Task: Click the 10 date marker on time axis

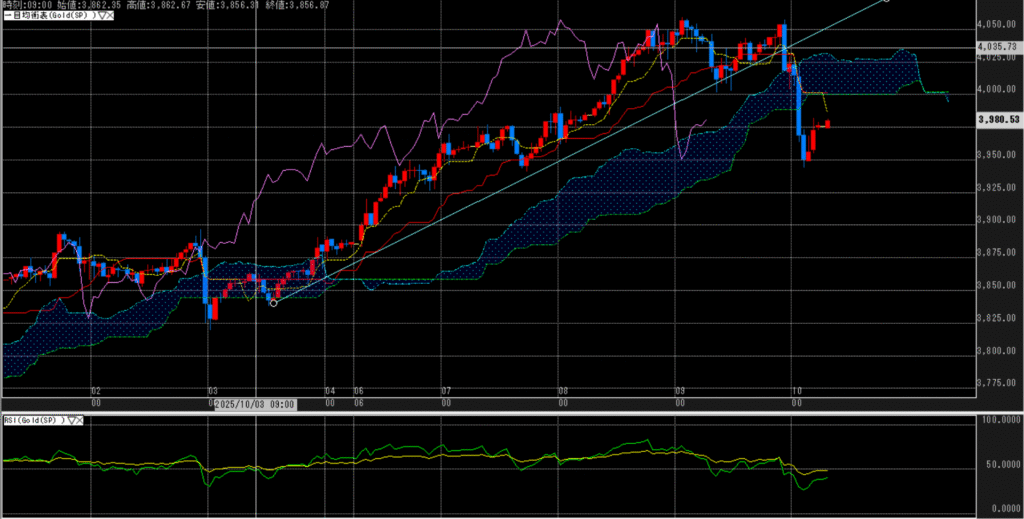Action: click(x=796, y=392)
